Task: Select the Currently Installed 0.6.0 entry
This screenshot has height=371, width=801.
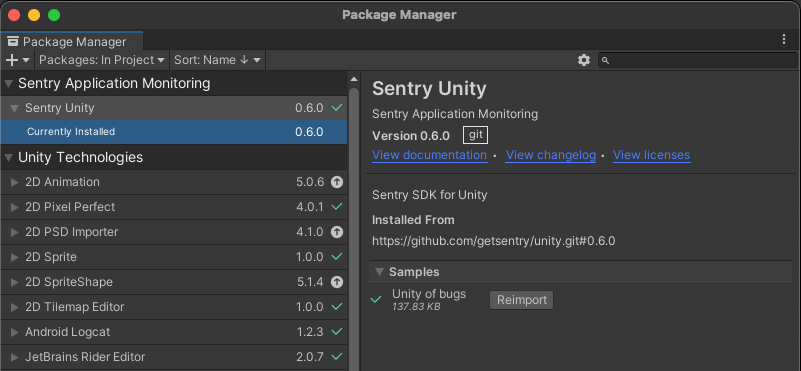Action: point(174,132)
